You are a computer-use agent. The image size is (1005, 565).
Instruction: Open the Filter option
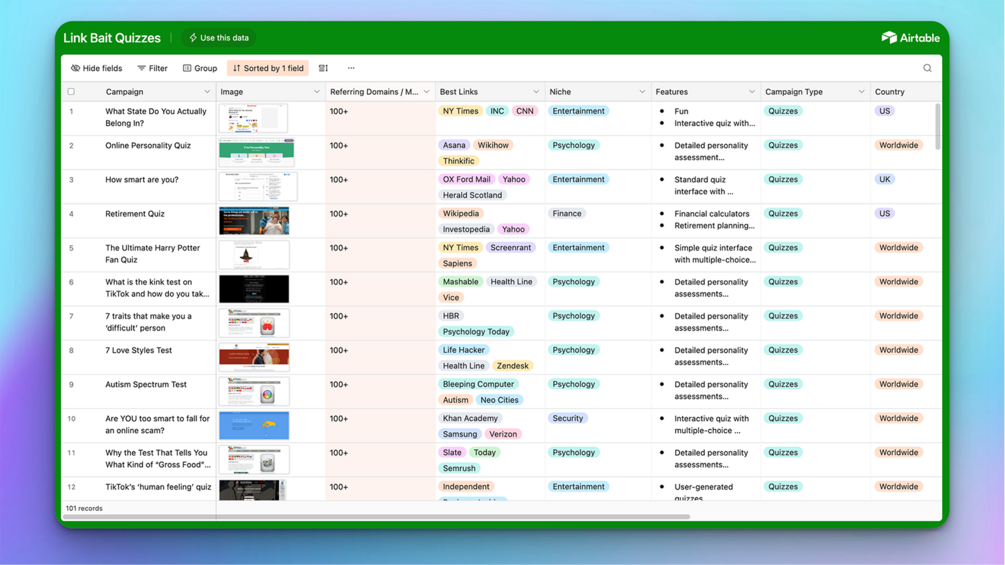[x=153, y=68]
